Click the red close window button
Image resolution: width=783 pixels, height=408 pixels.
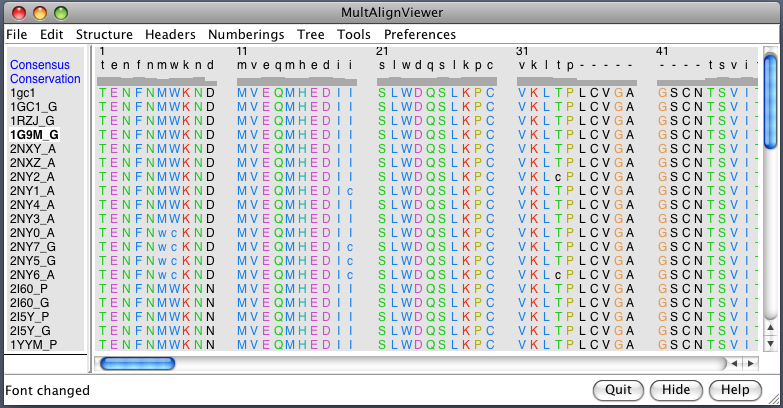[19, 13]
